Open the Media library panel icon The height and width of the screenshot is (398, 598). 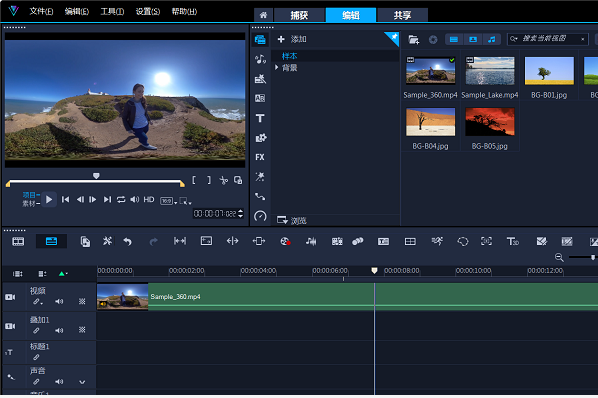tap(260, 39)
